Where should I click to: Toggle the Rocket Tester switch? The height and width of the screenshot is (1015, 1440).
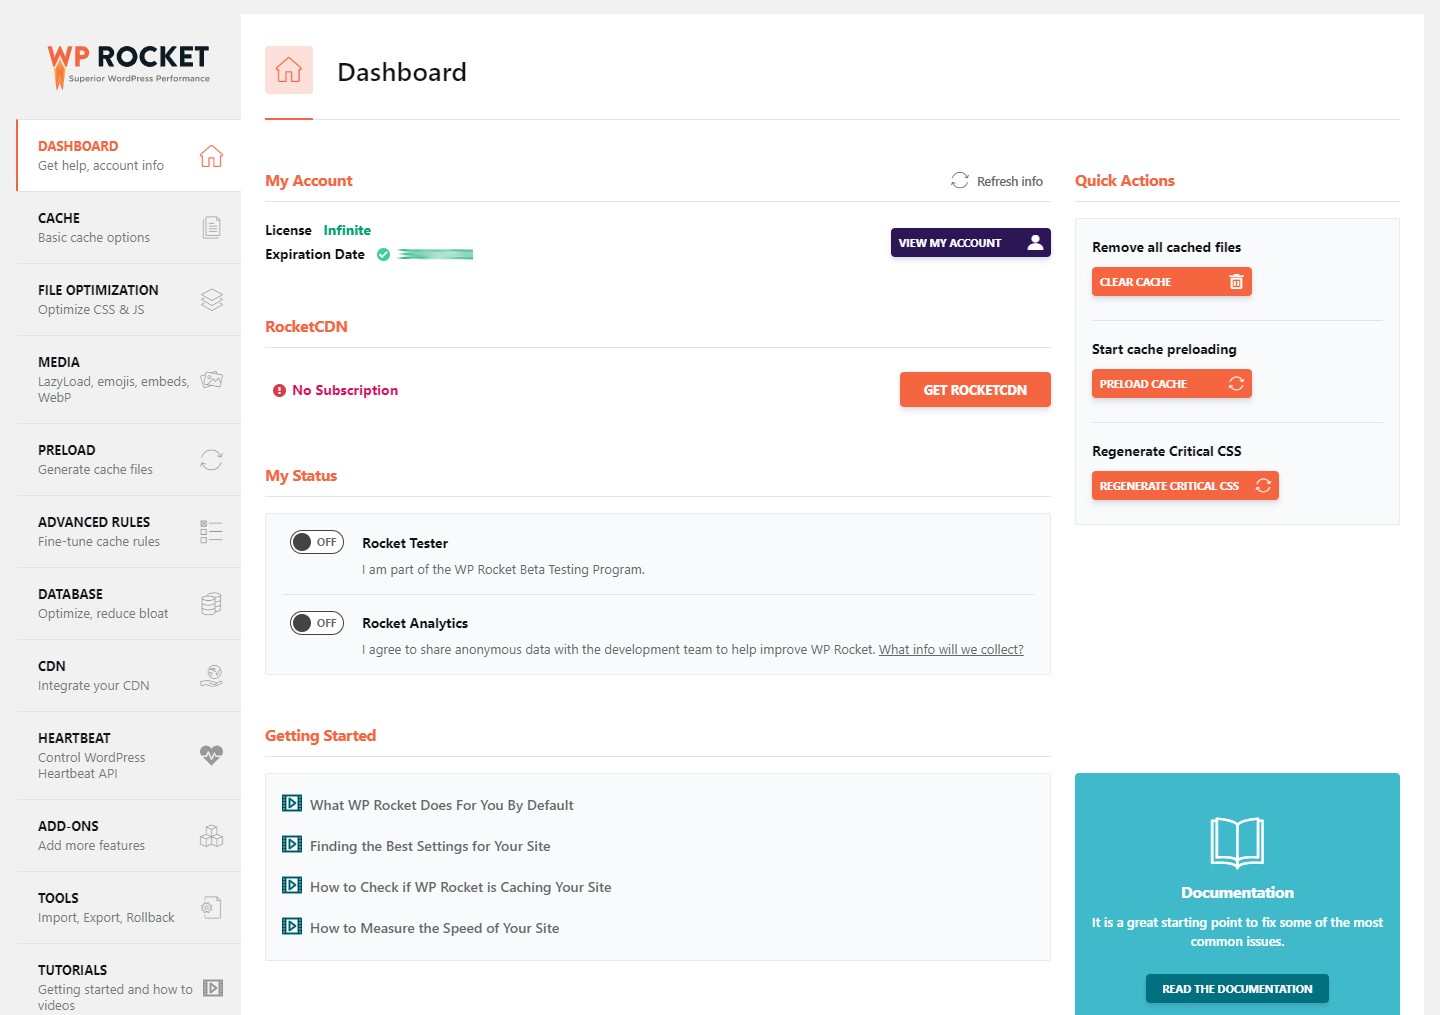pos(317,542)
